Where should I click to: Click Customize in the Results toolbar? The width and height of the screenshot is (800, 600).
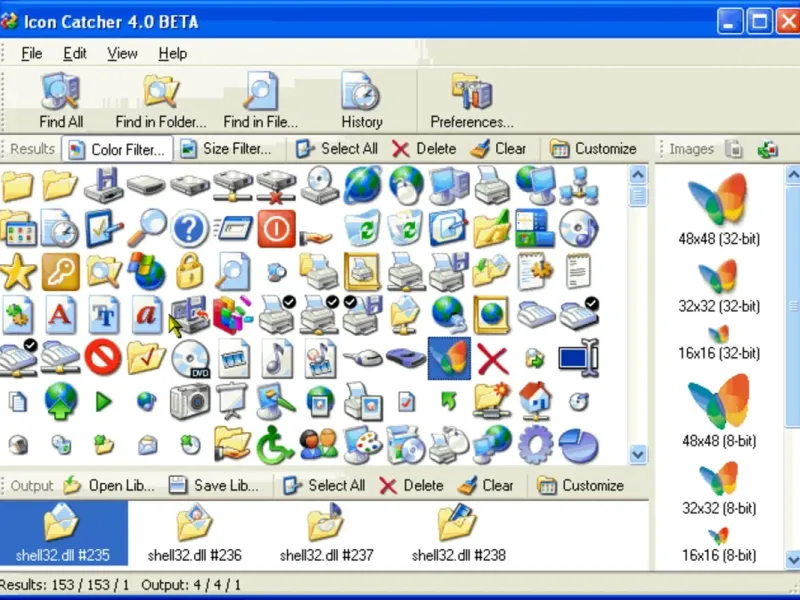[593, 149]
